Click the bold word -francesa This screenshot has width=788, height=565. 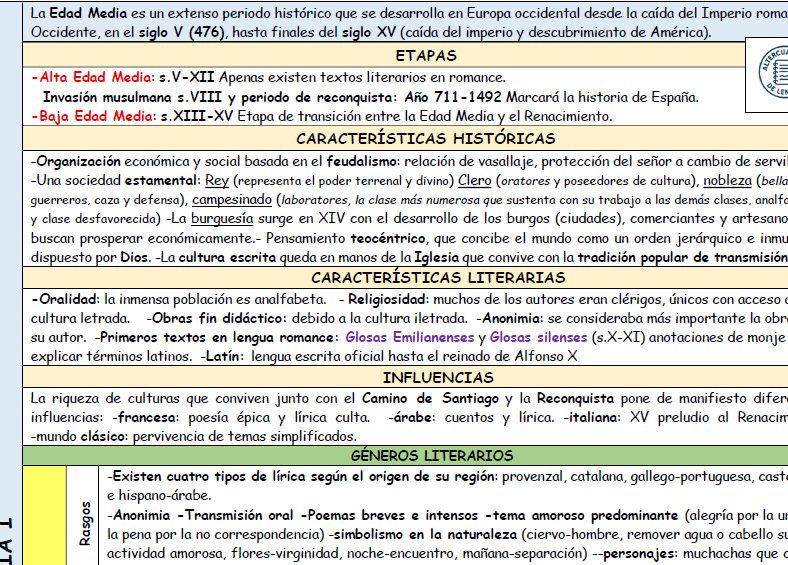(x=145, y=417)
